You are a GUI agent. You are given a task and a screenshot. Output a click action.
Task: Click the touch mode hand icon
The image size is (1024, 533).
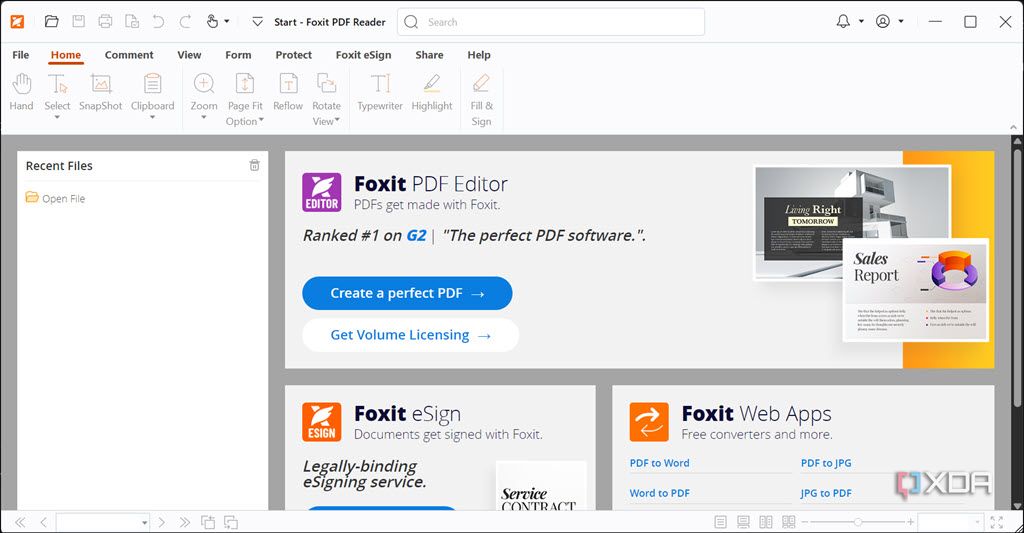click(212, 22)
